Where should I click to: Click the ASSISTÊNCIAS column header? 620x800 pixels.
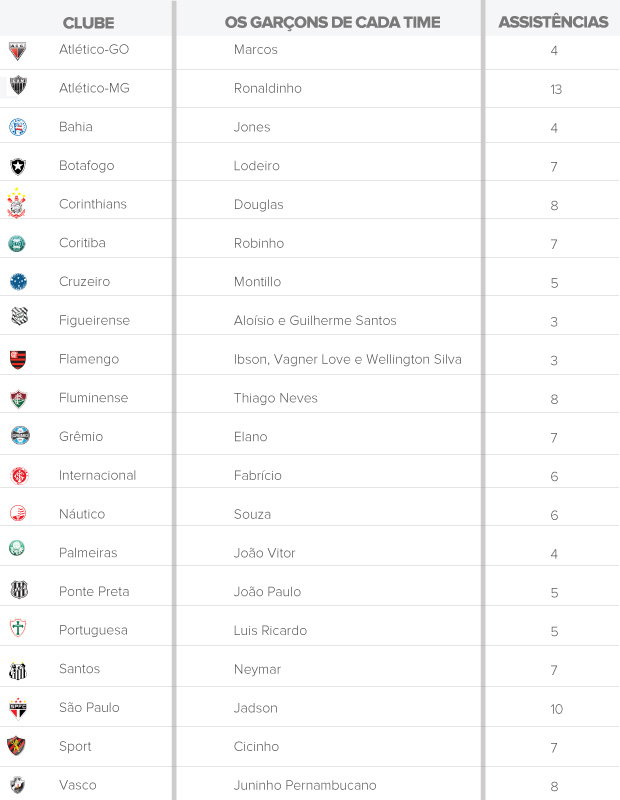[553, 22]
